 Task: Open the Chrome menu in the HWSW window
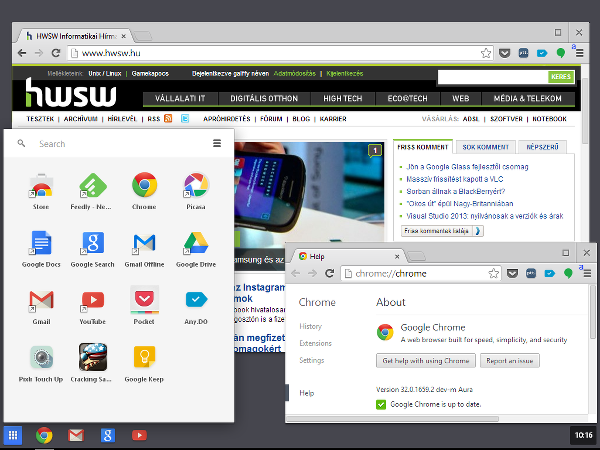[580, 53]
